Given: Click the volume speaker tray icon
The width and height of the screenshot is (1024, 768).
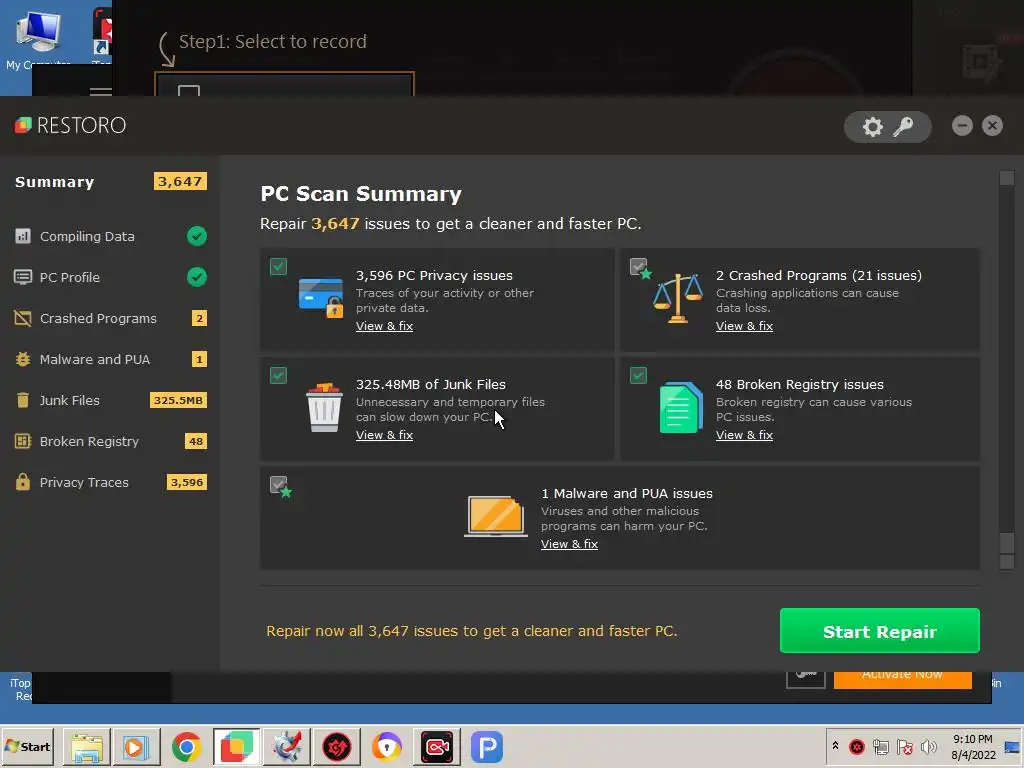Looking at the screenshot, I should (928, 746).
